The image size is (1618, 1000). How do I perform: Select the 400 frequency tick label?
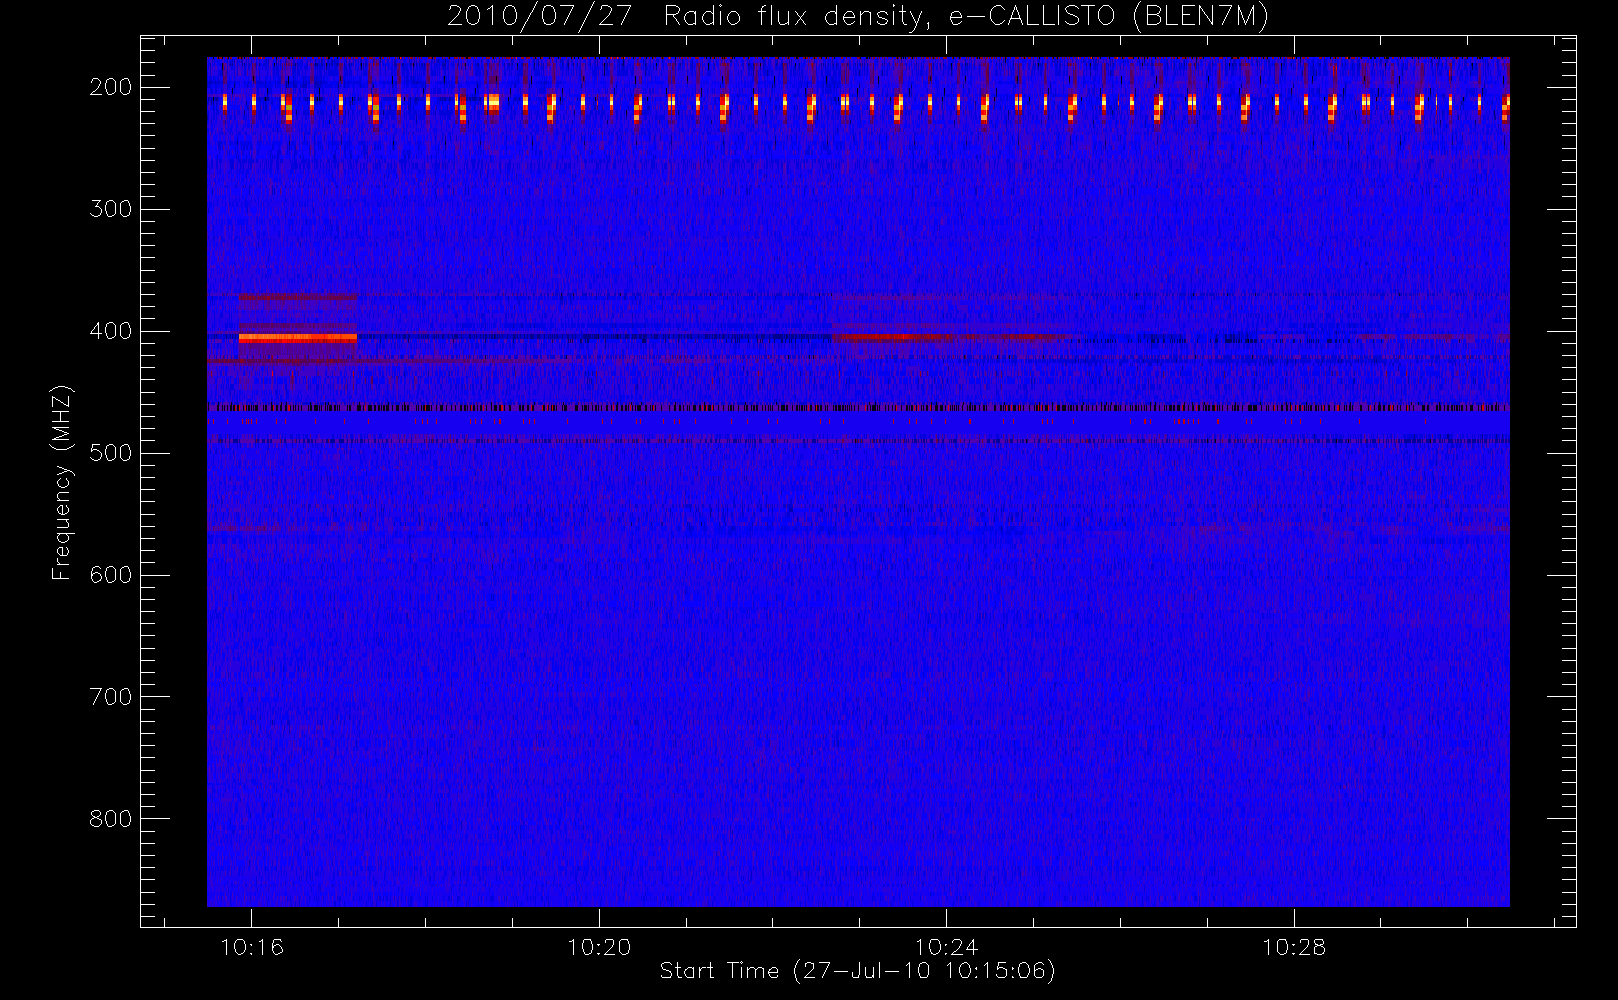pos(111,331)
